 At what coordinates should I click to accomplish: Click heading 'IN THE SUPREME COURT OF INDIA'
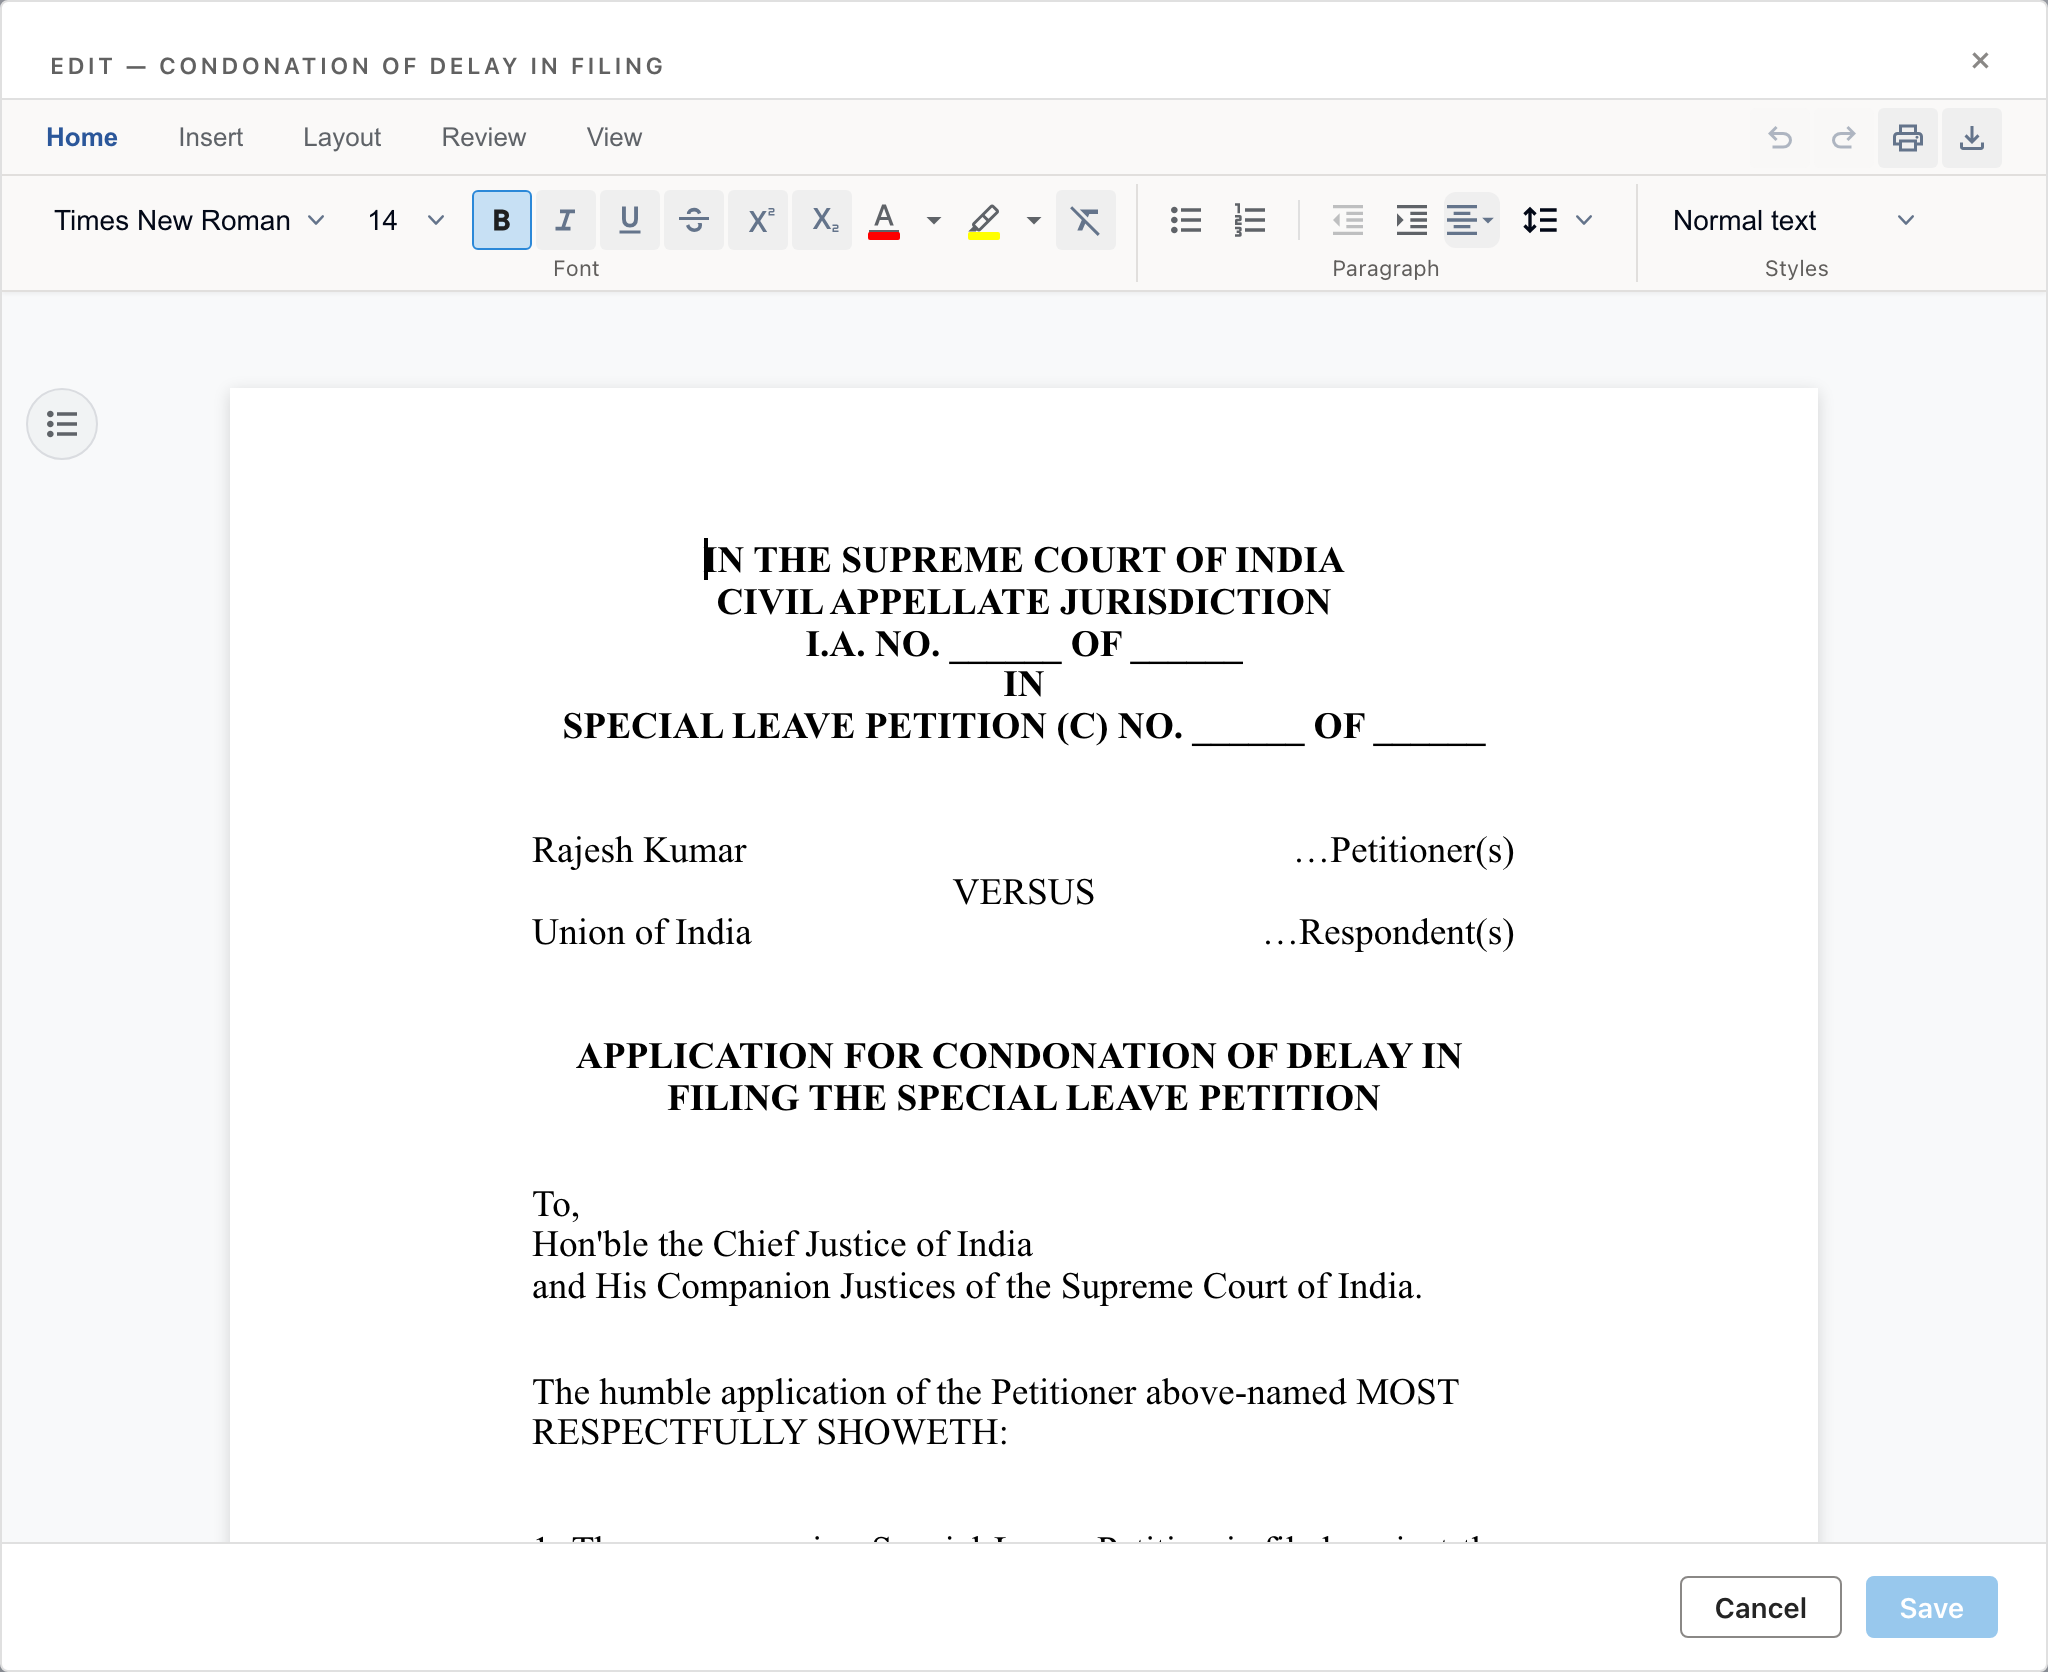tap(1024, 560)
